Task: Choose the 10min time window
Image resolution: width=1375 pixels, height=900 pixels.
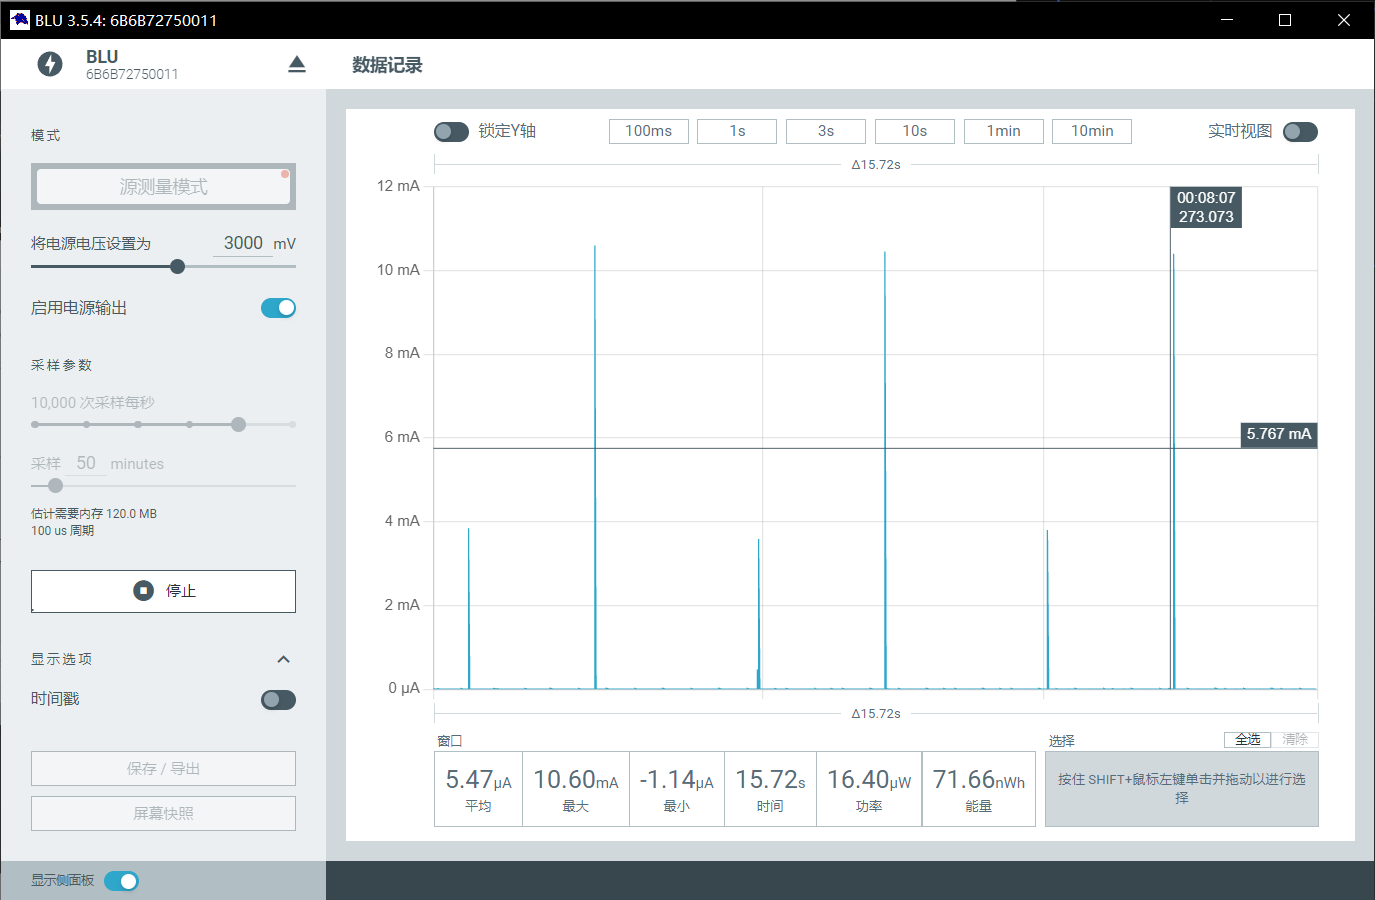Action: (x=1091, y=131)
